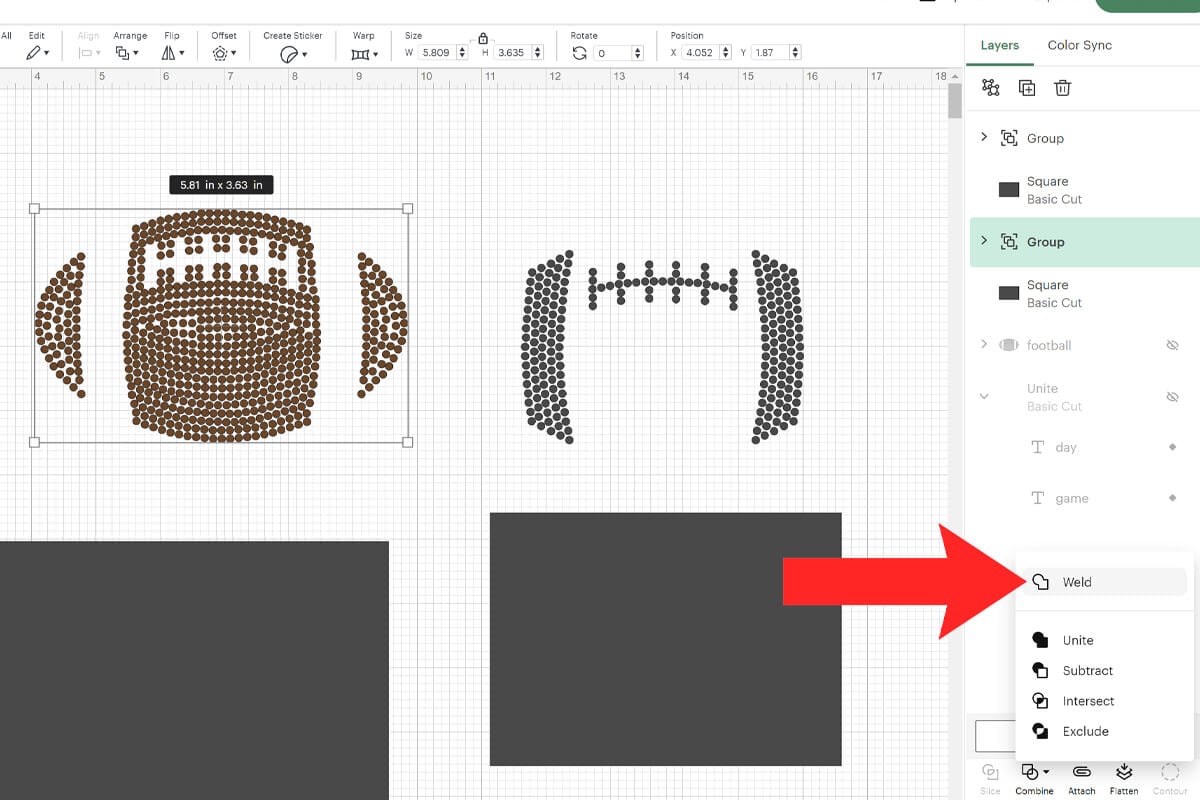Screen dimensions: 1200x800
Task: Choose Weld from the combine menu
Action: [1078, 581]
